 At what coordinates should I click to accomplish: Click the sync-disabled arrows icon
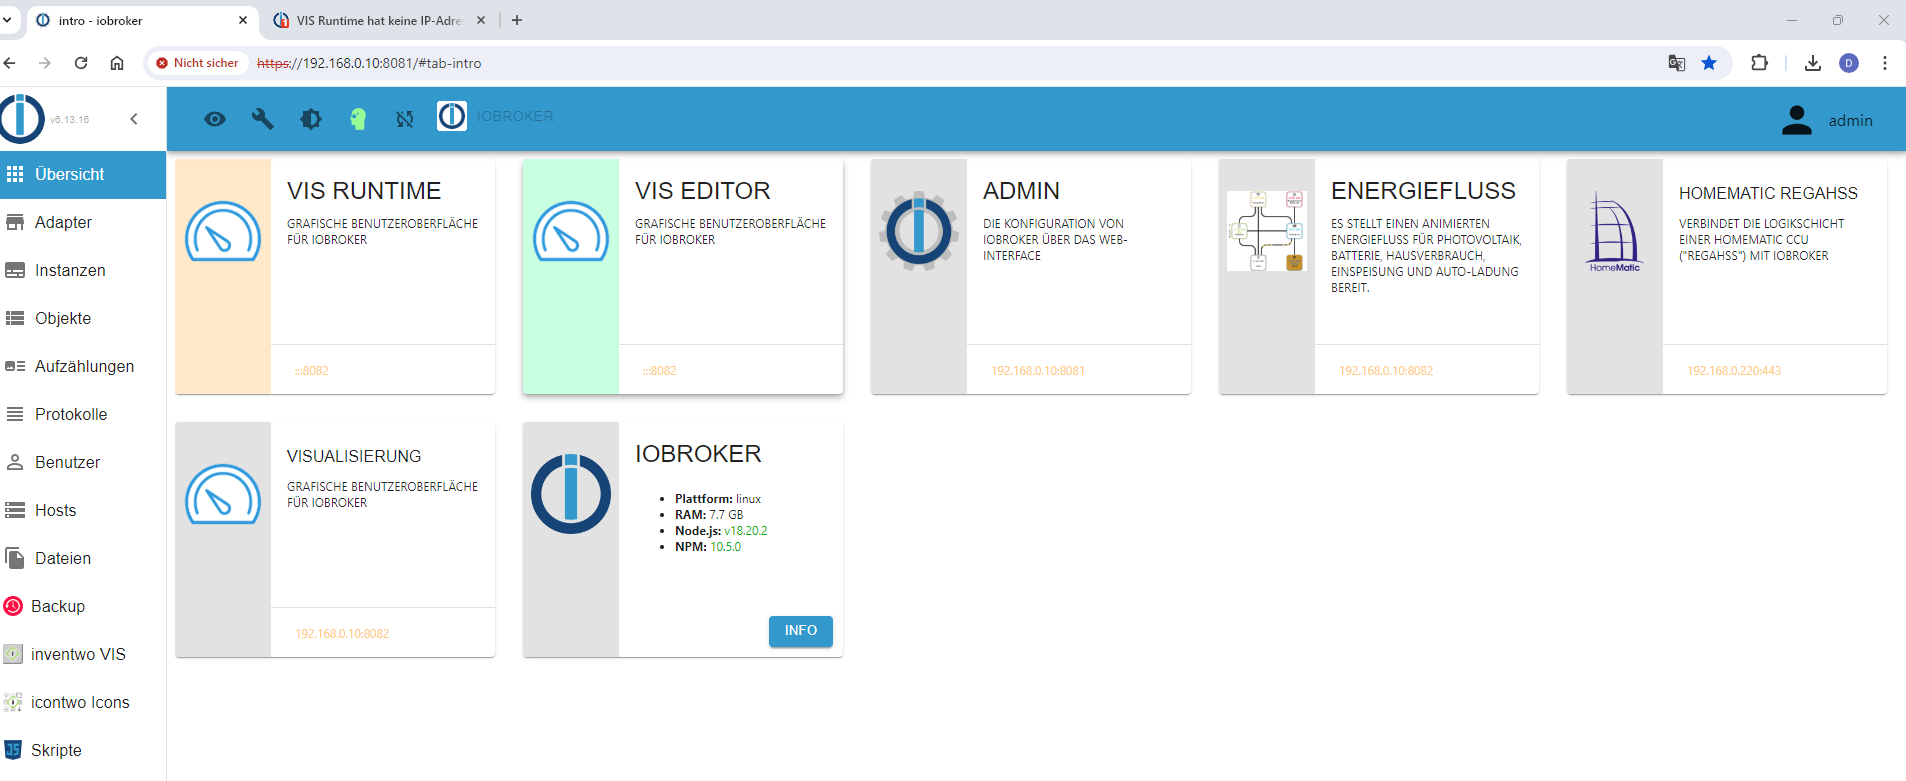[x=405, y=119]
